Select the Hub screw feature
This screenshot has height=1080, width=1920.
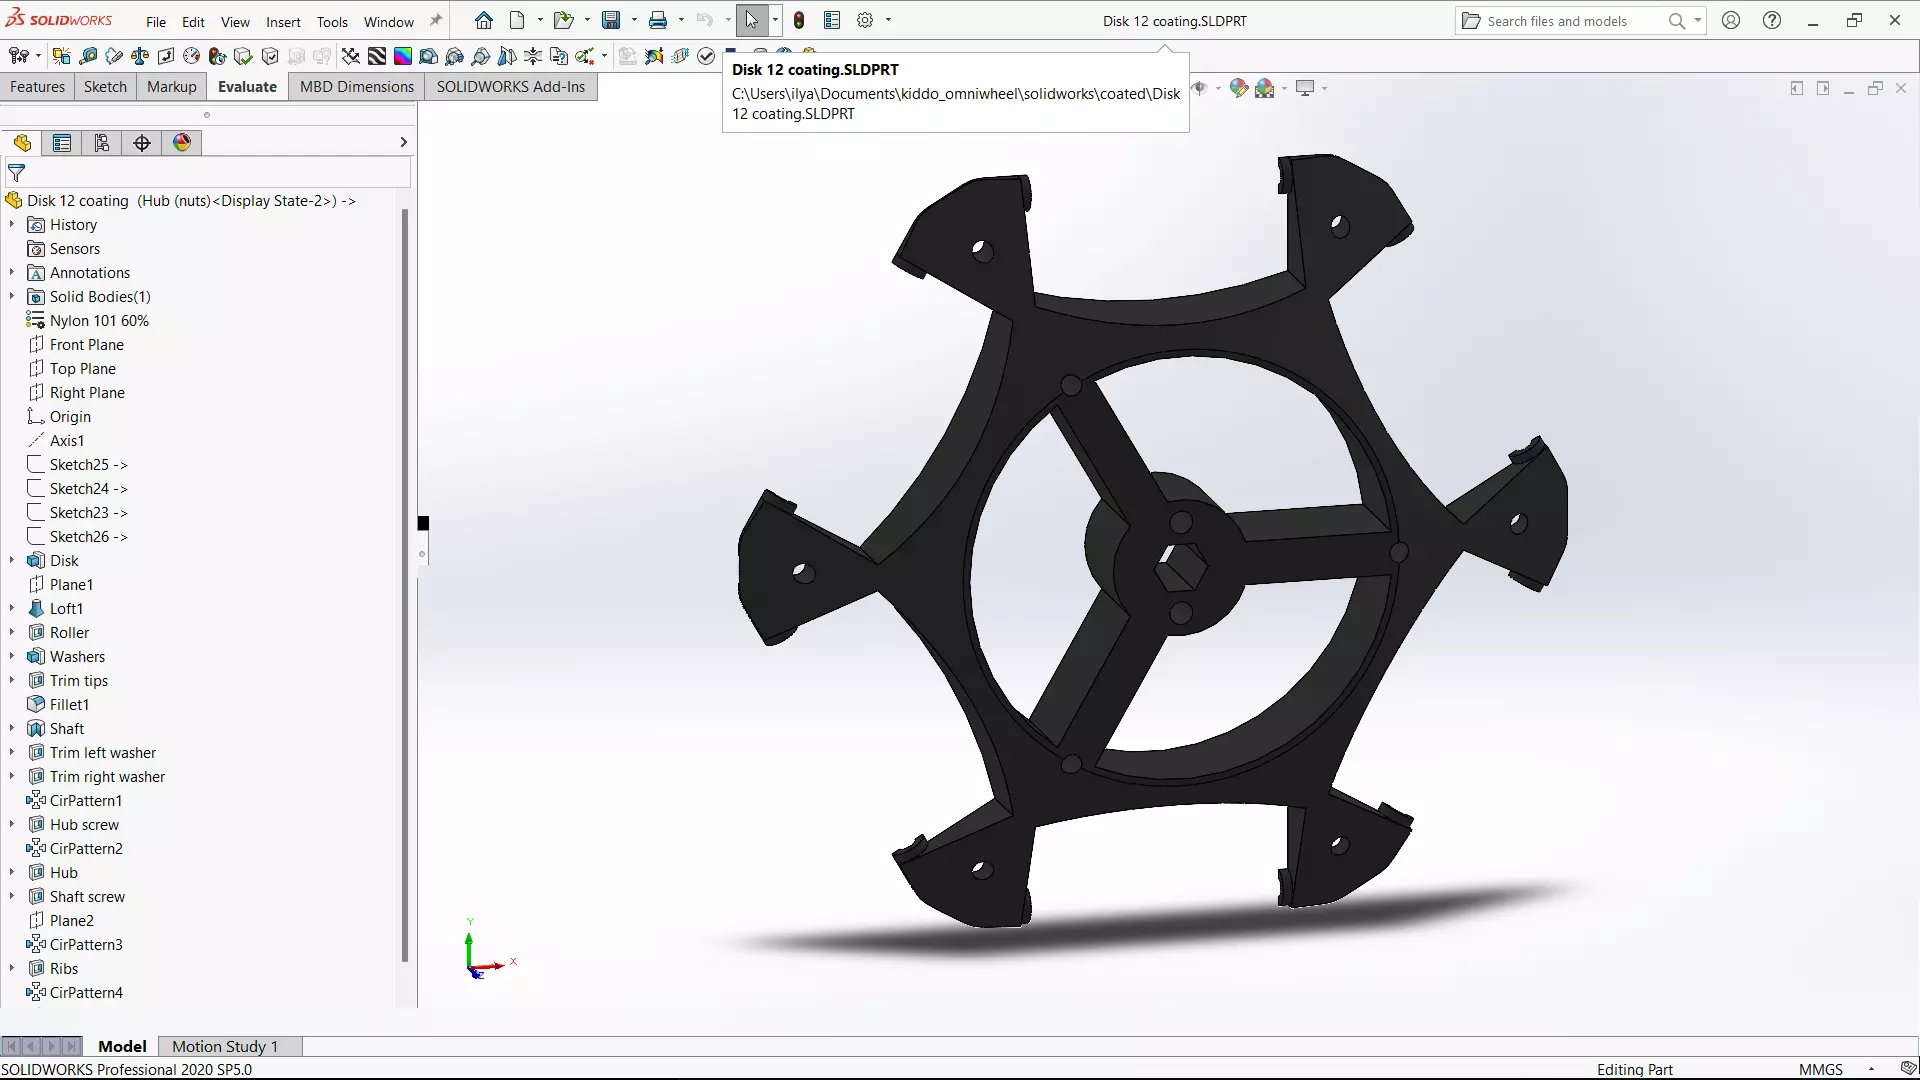(84, 824)
